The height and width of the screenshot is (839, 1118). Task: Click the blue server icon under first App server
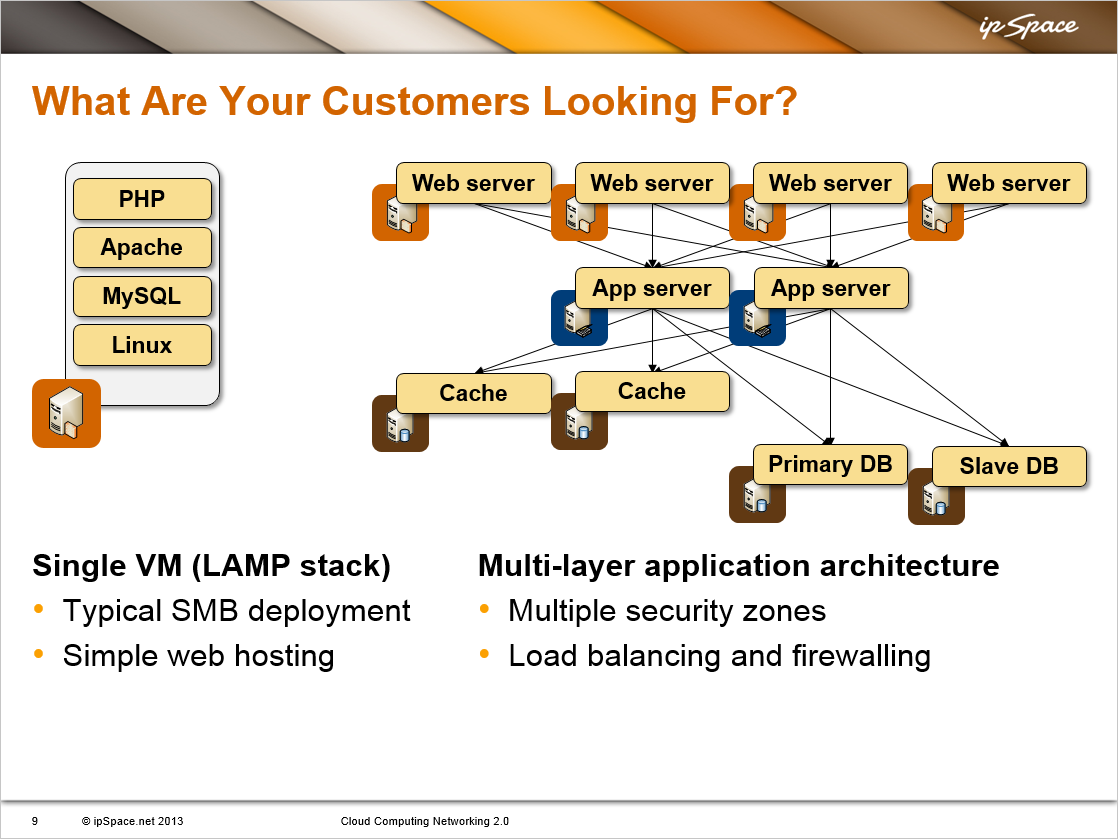pos(579,319)
